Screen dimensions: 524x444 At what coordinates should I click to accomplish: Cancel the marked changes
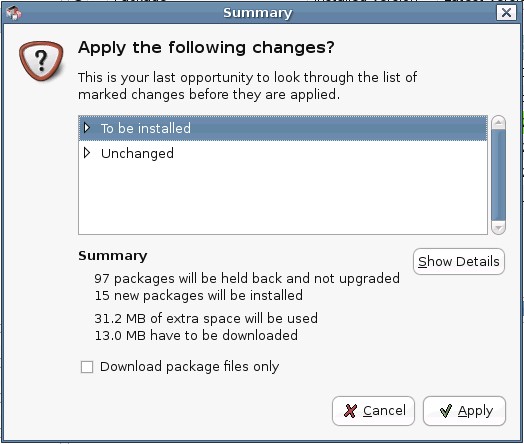(373, 411)
